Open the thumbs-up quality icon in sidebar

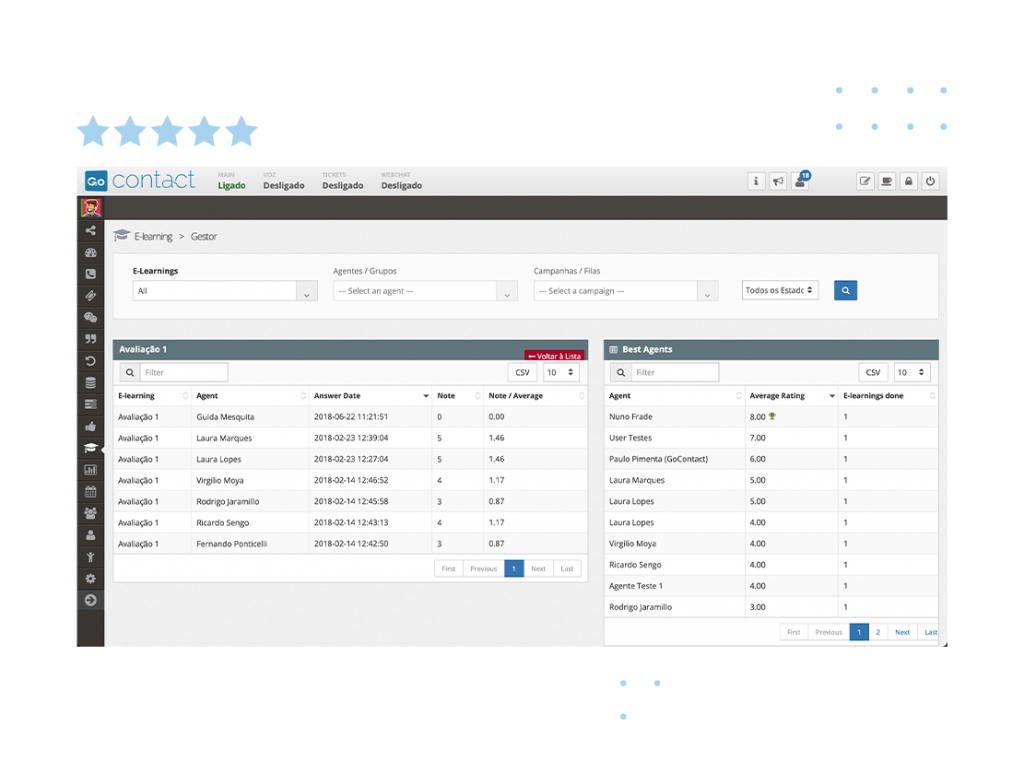tap(91, 427)
